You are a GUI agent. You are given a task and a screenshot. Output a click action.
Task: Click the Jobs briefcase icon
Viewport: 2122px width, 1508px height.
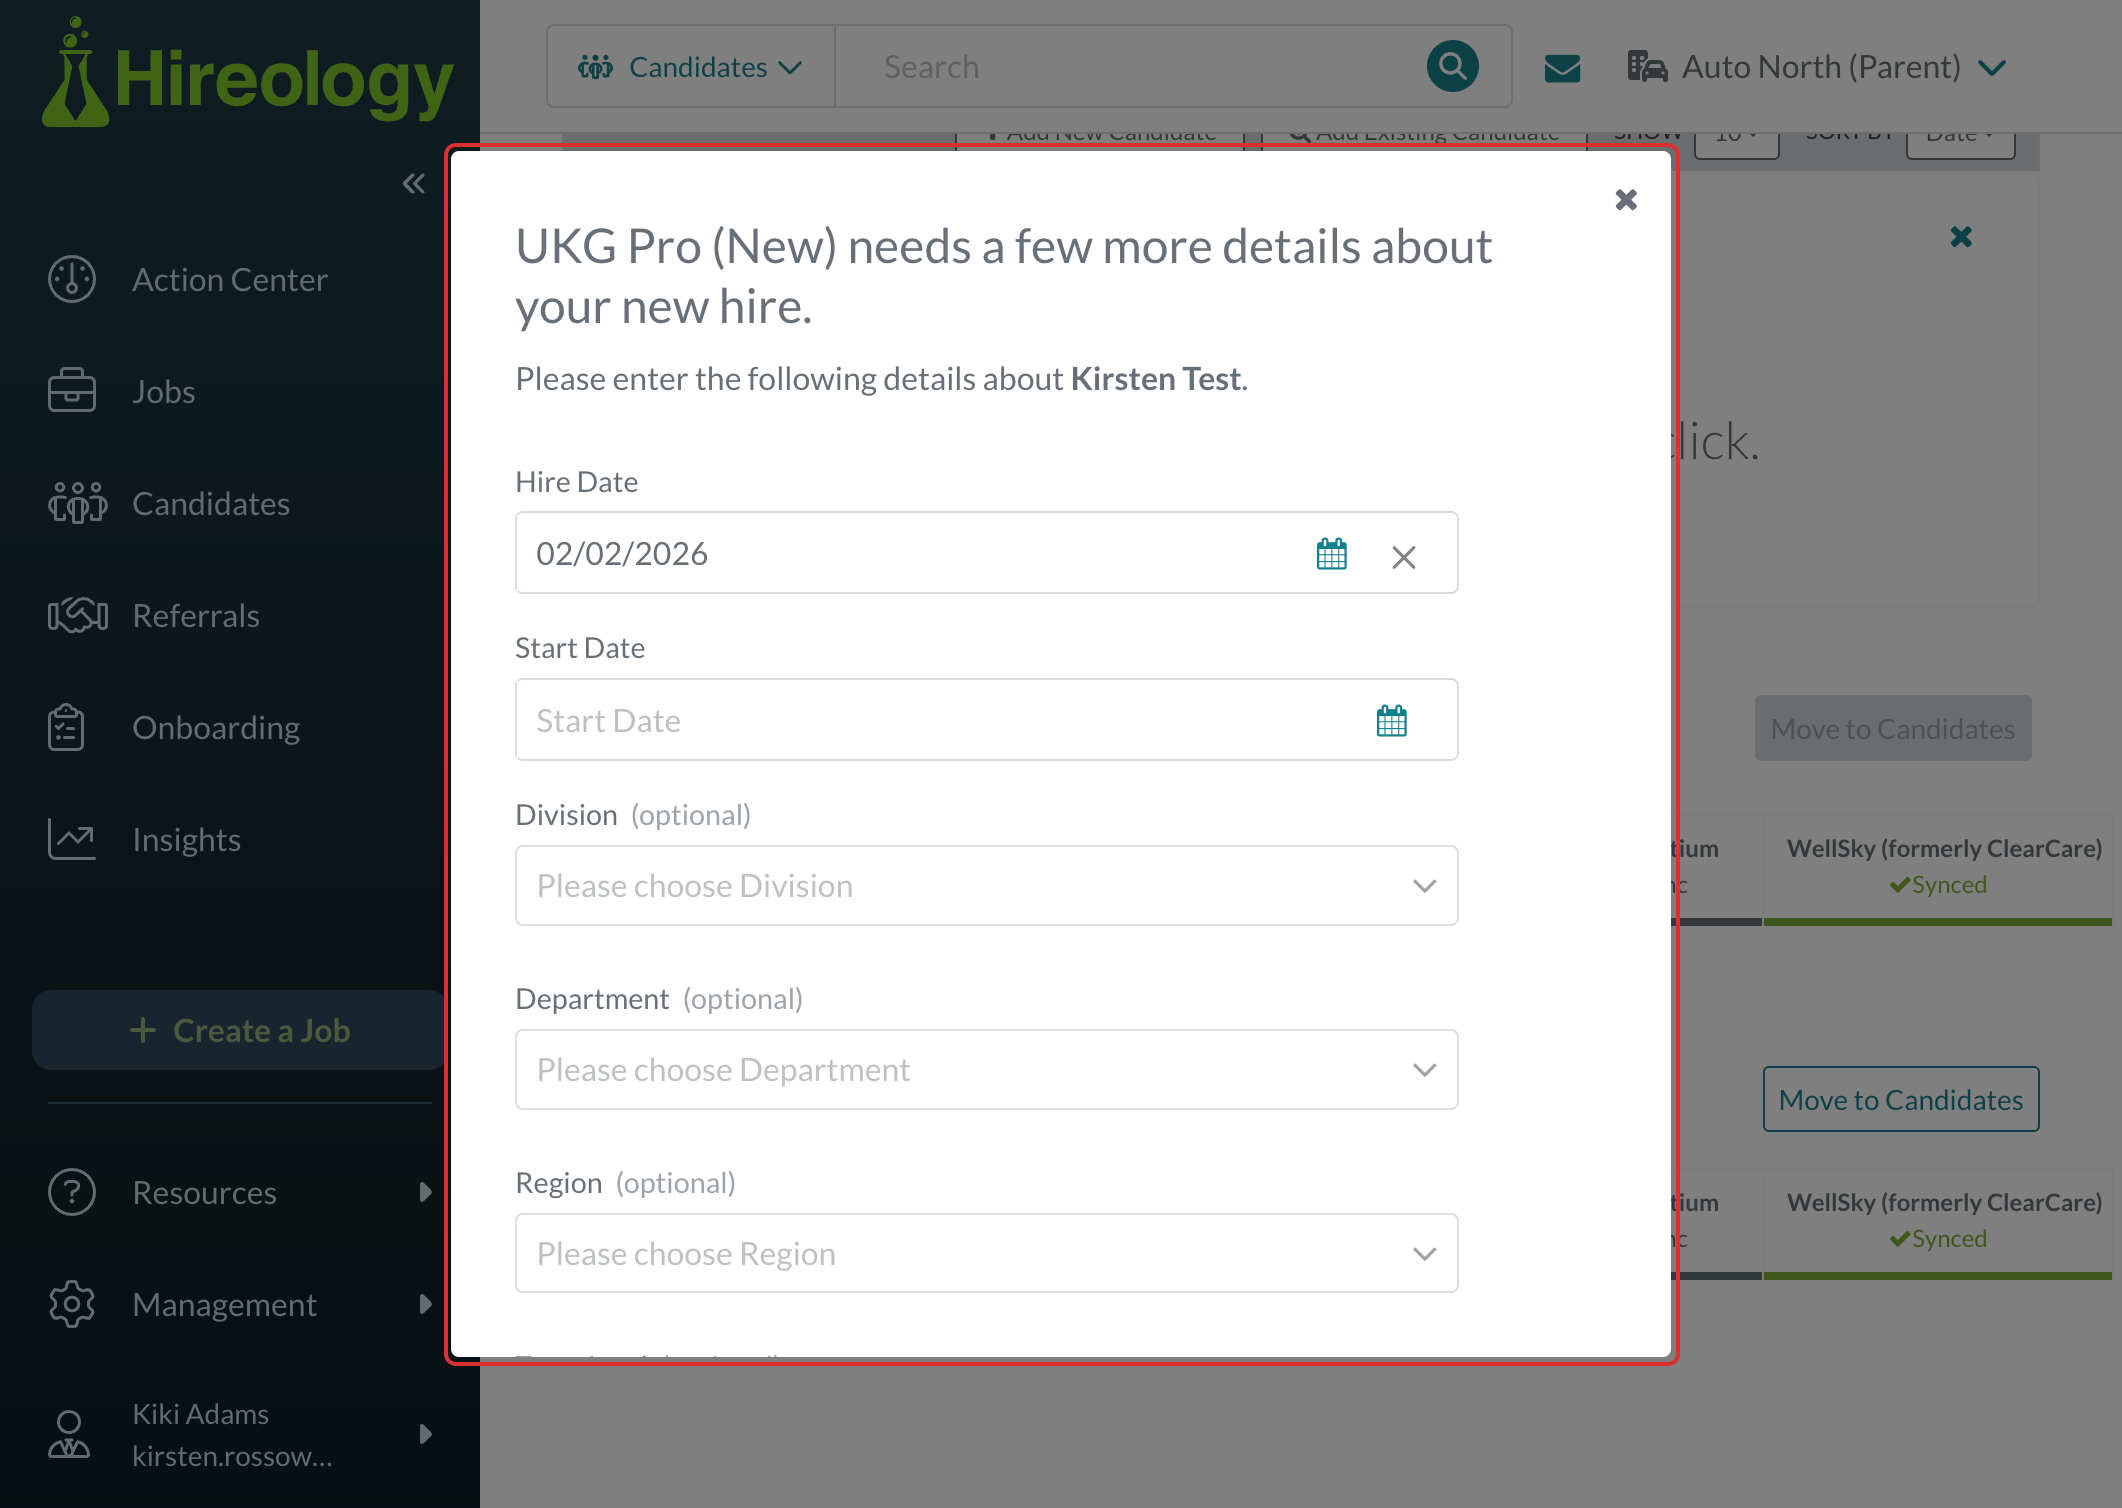(72, 391)
